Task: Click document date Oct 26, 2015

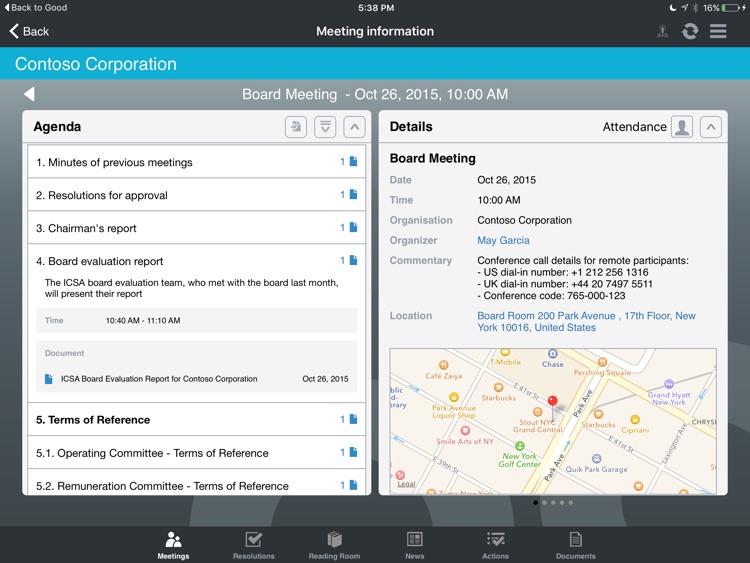Action: pos(325,379)
